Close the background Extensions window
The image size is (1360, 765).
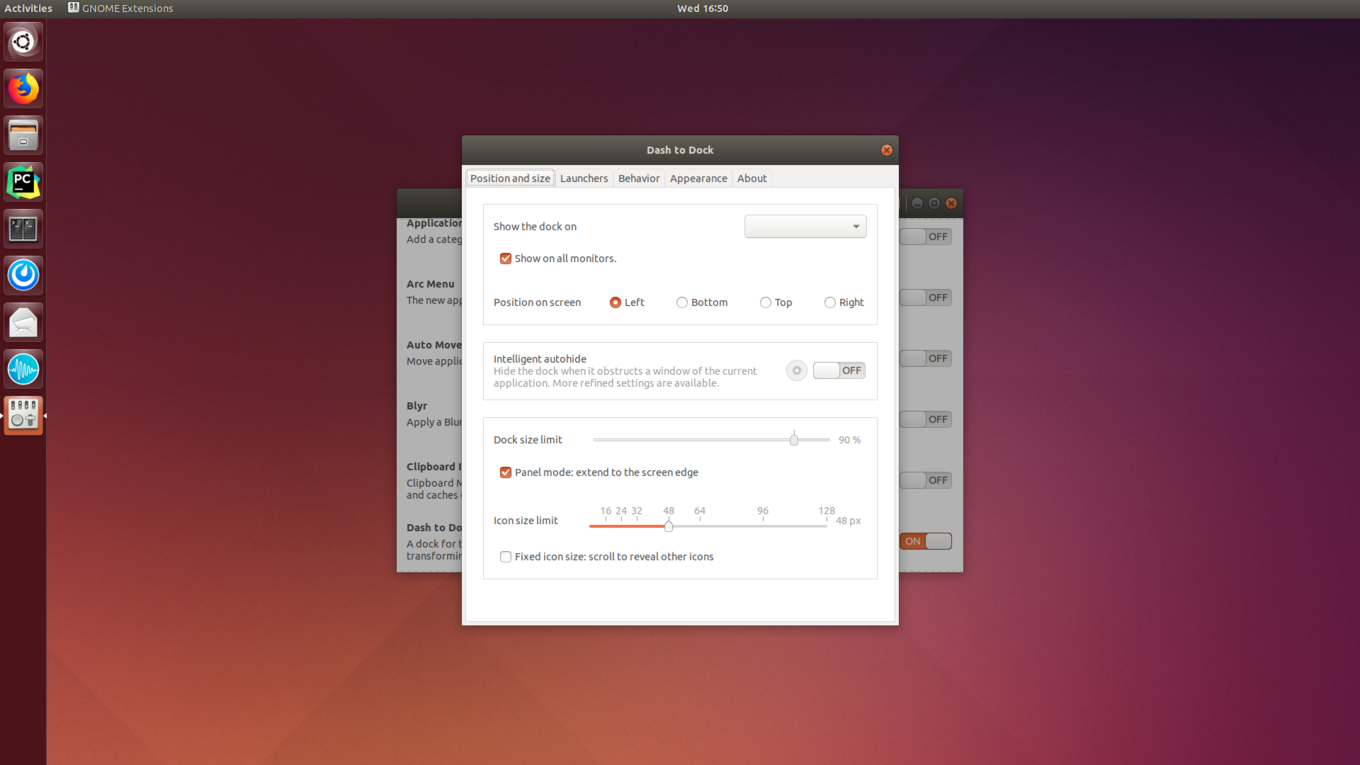[x=951, y=203]
